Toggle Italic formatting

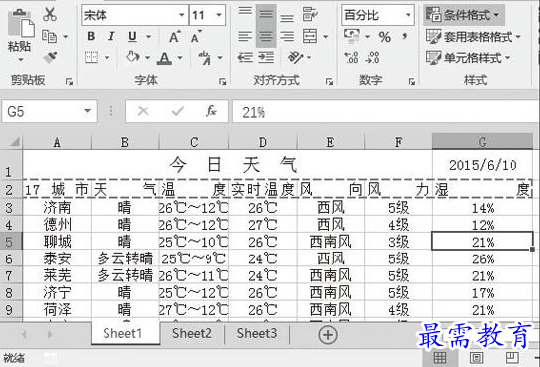(111, 36)
